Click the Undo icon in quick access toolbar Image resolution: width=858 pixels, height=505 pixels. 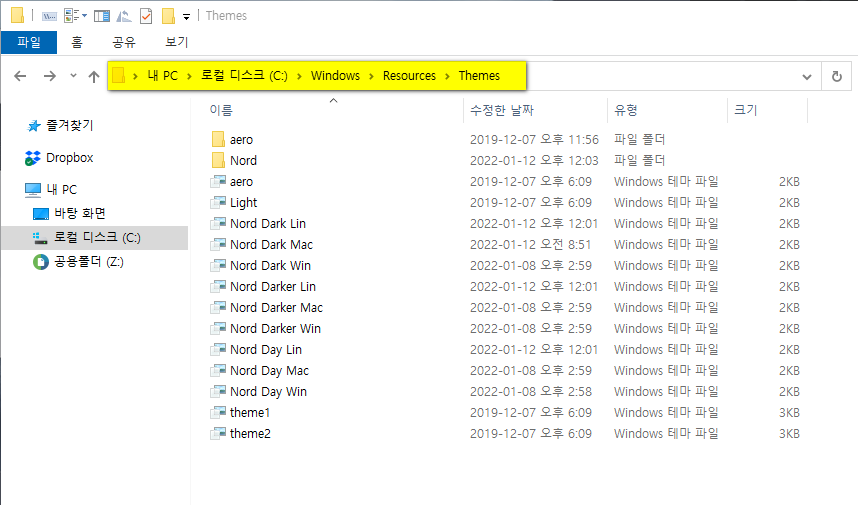click(124, 16)
